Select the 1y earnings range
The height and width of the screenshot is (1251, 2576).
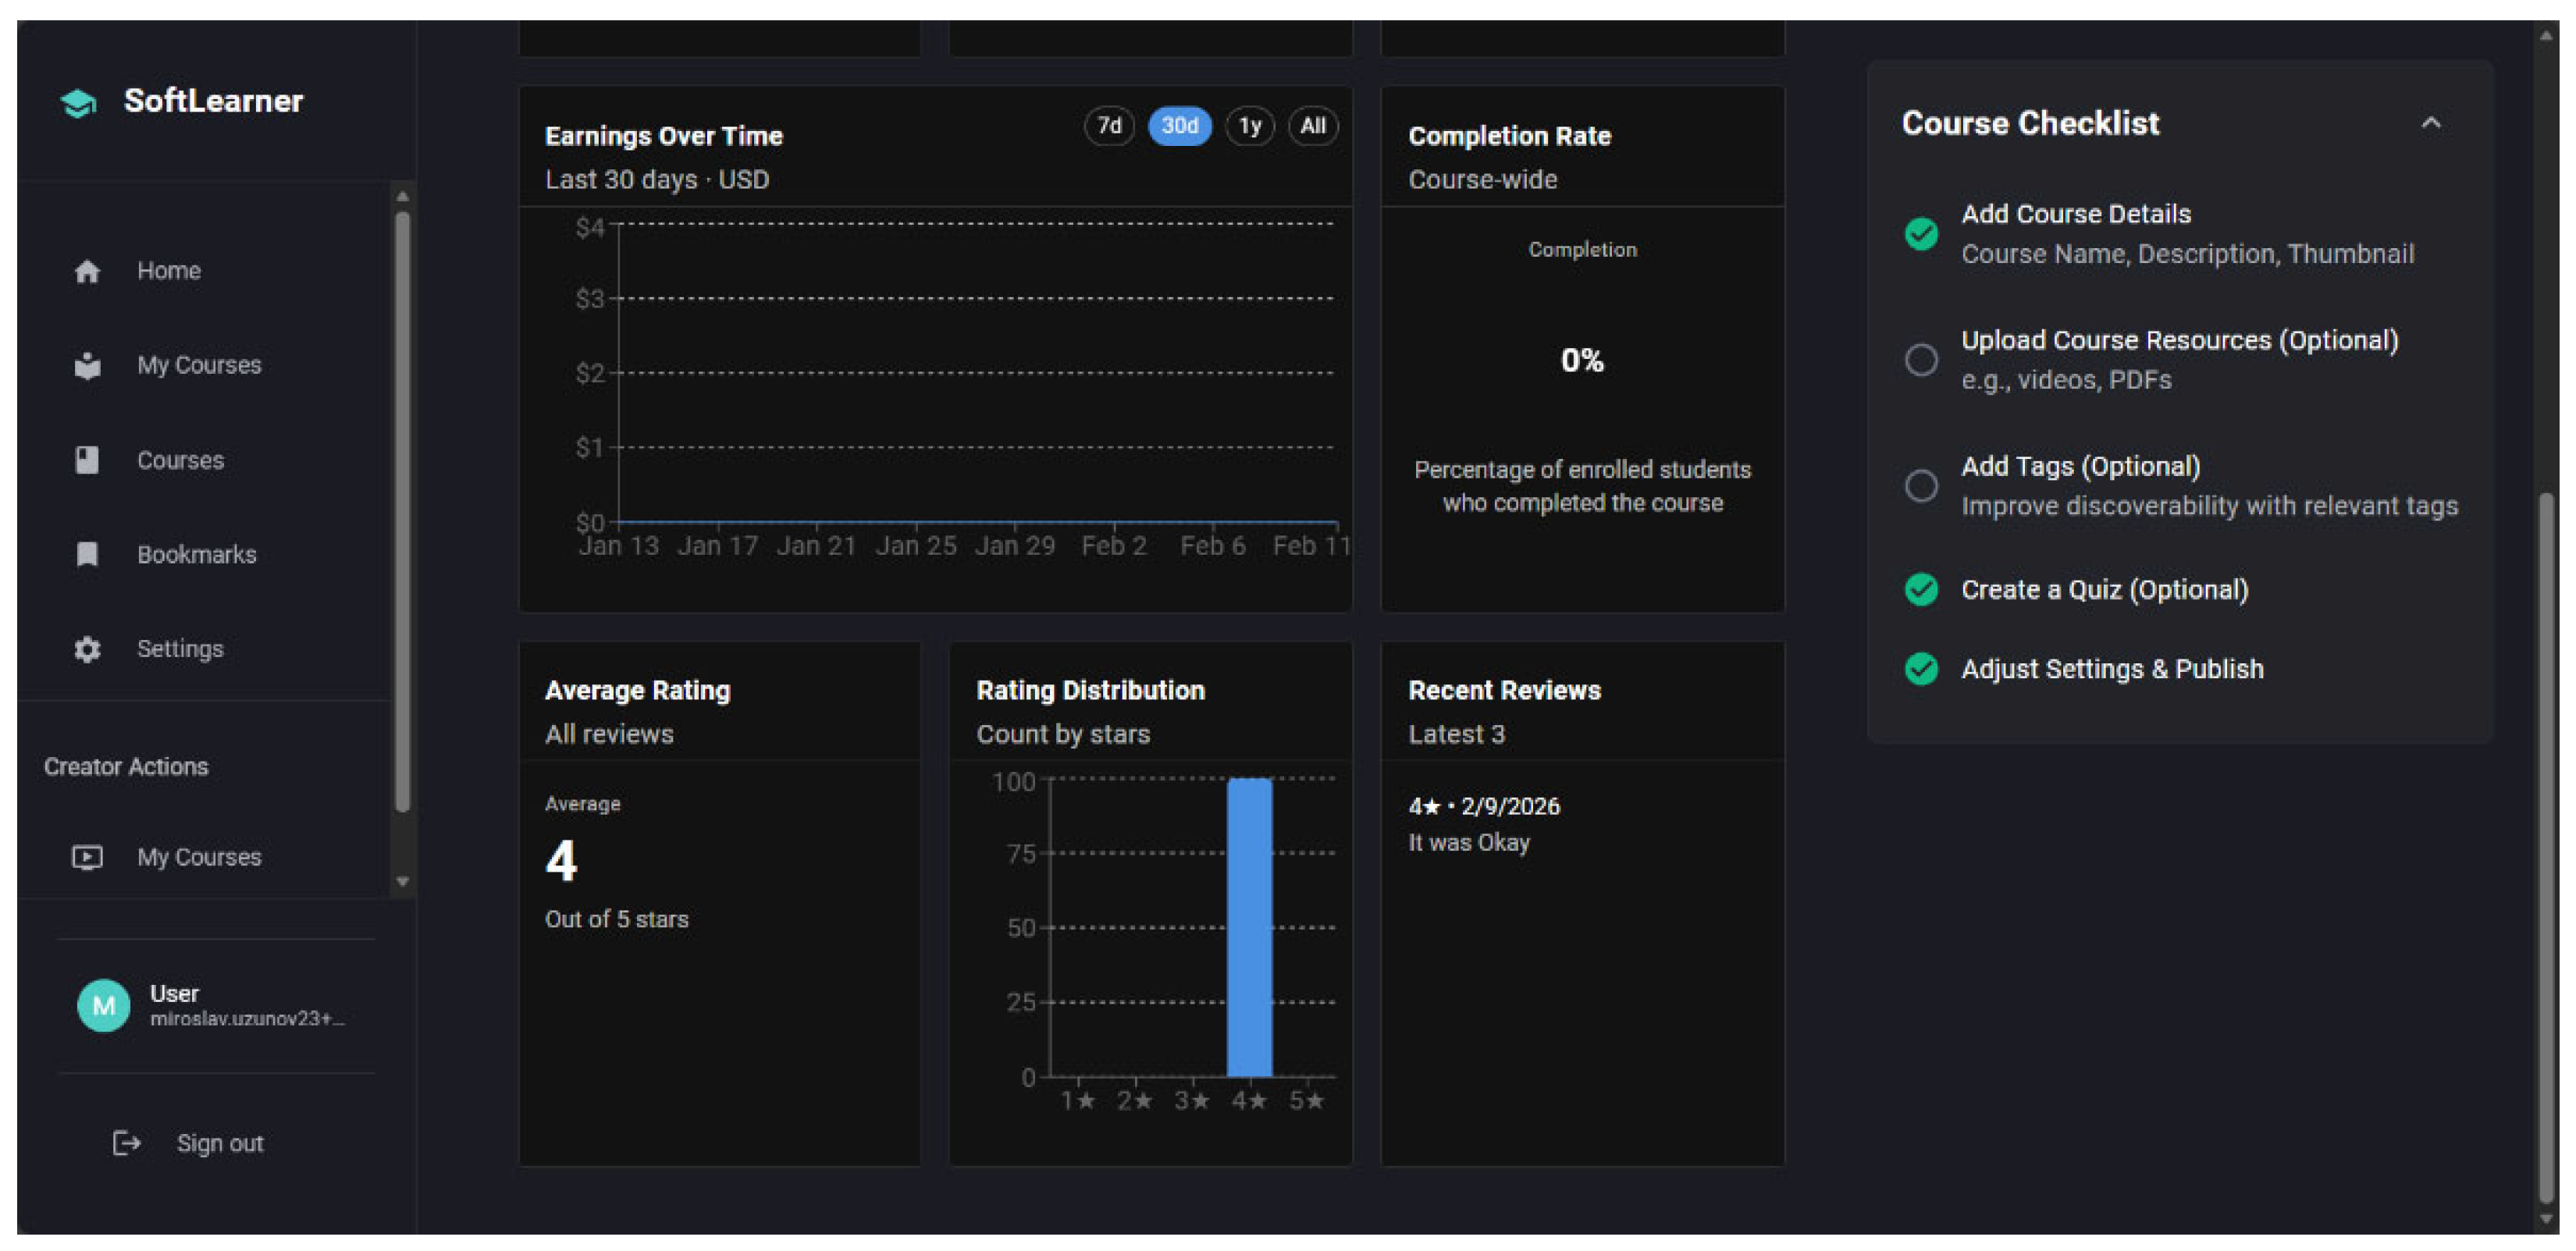1249,126
